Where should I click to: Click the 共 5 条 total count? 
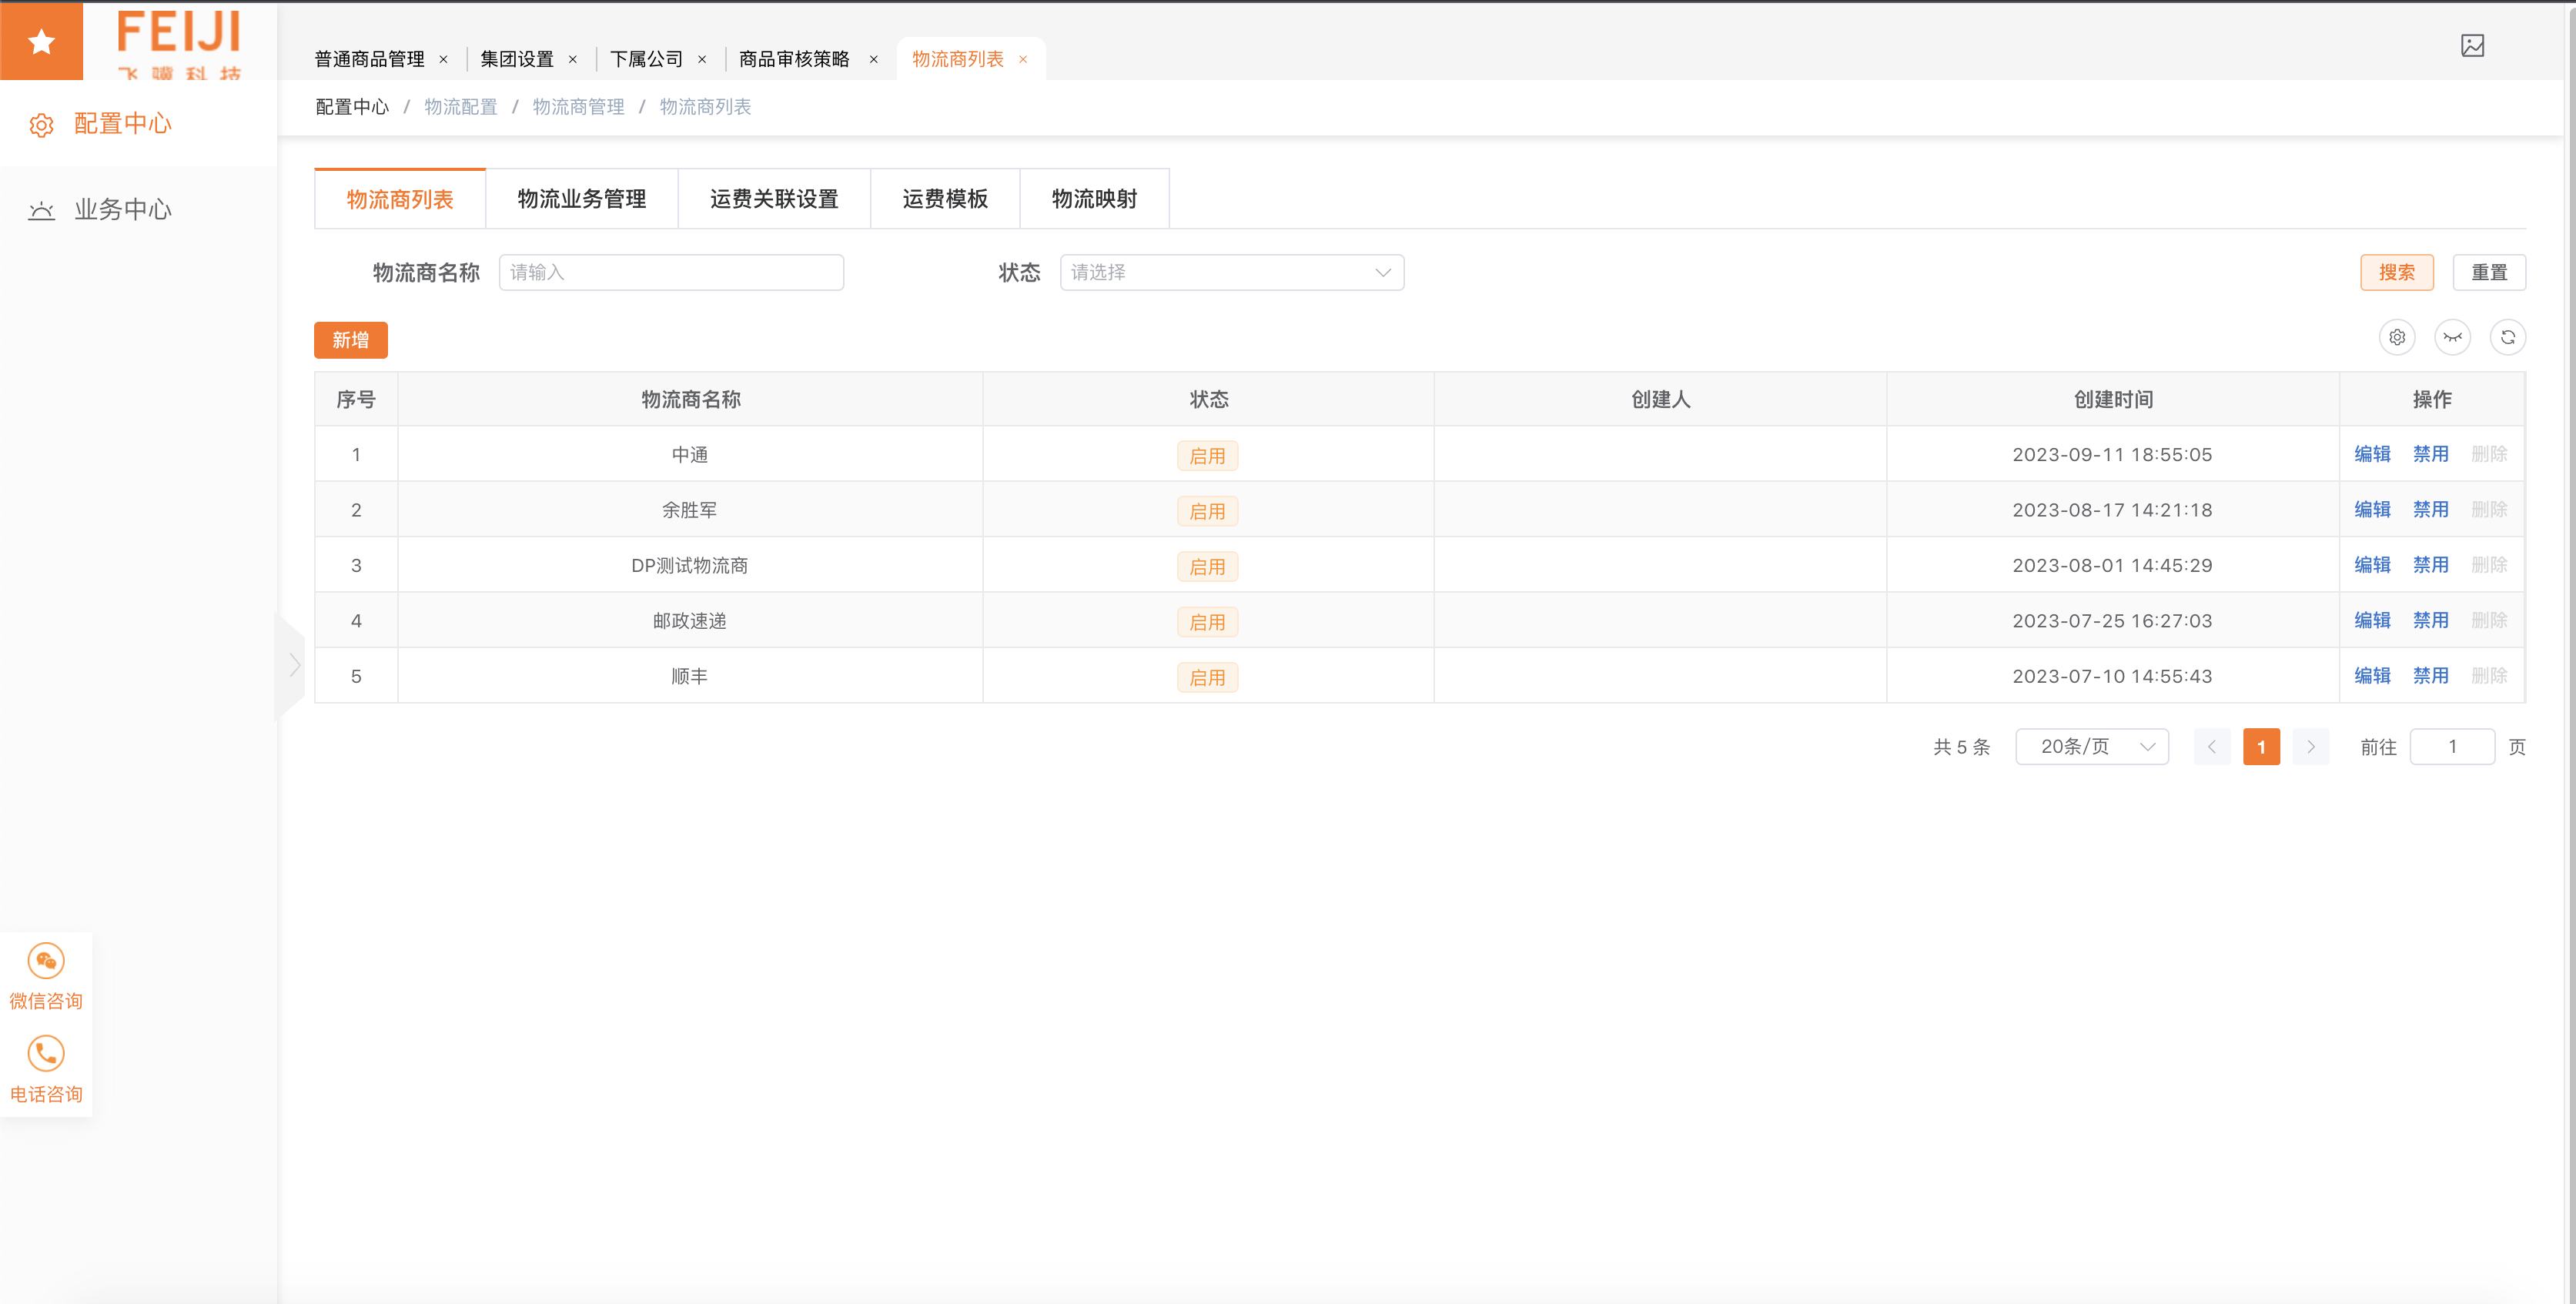tap(1961, 747)
